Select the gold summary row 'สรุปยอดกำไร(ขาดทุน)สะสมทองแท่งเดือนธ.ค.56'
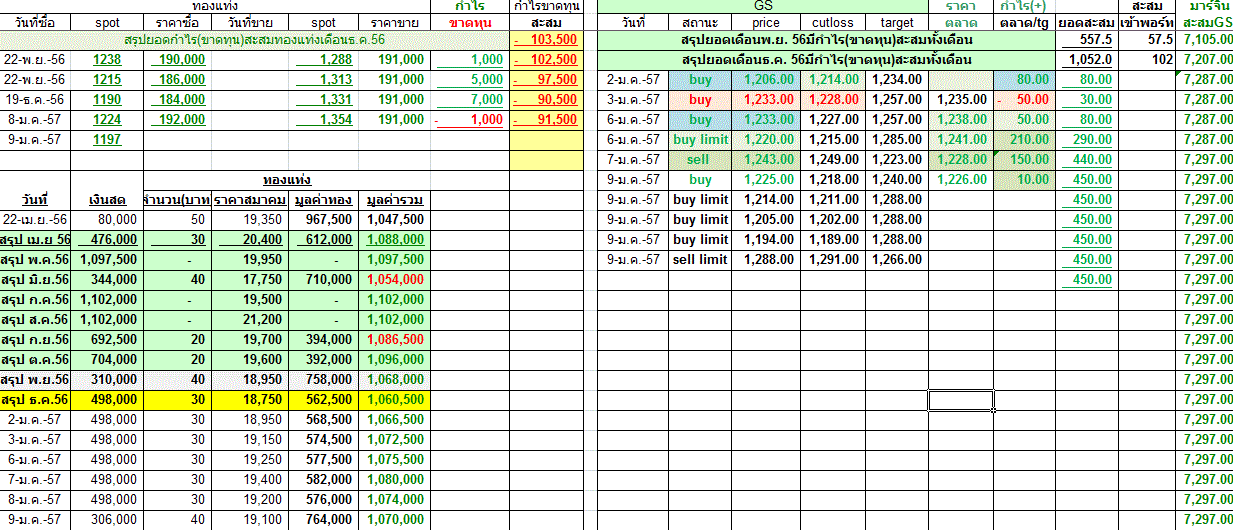 pyautogui.click(x=255, y=40)
